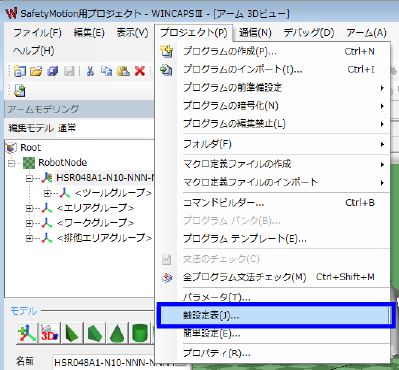Select コマンドビルダー... menu item

(x=273, y=203)
